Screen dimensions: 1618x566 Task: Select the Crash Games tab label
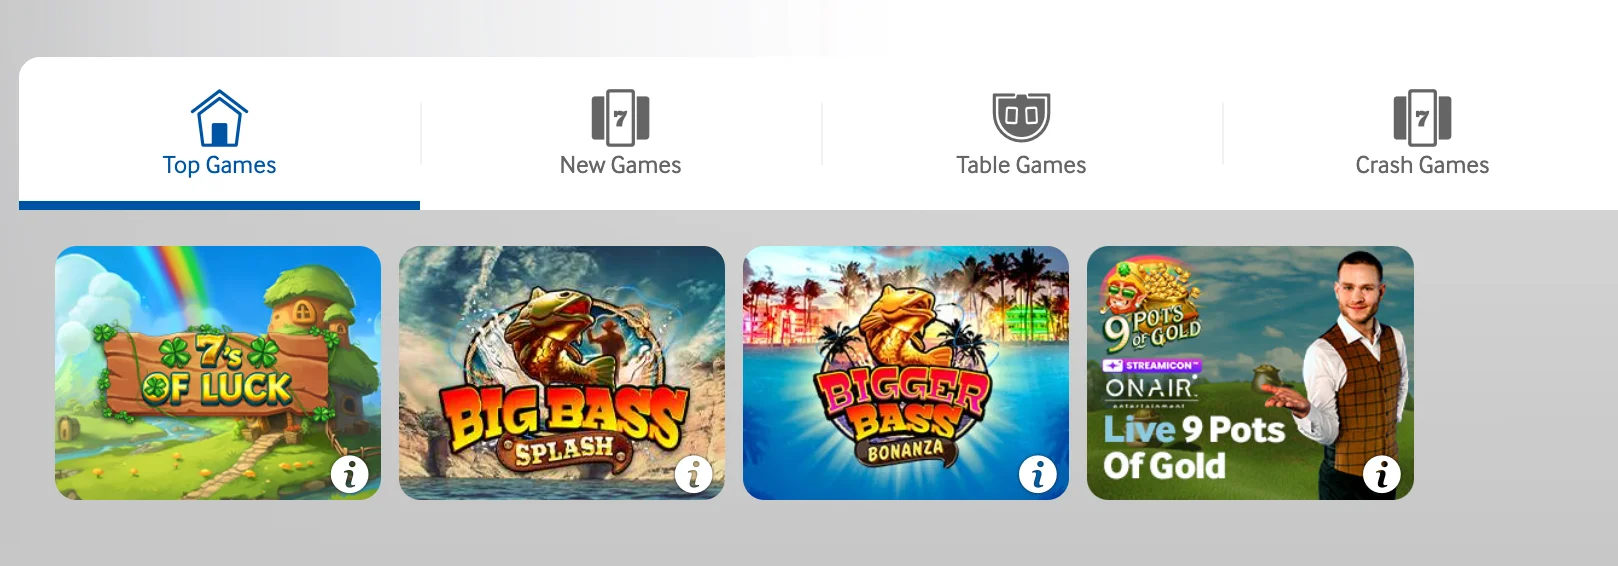click(x=1422, y=165)
